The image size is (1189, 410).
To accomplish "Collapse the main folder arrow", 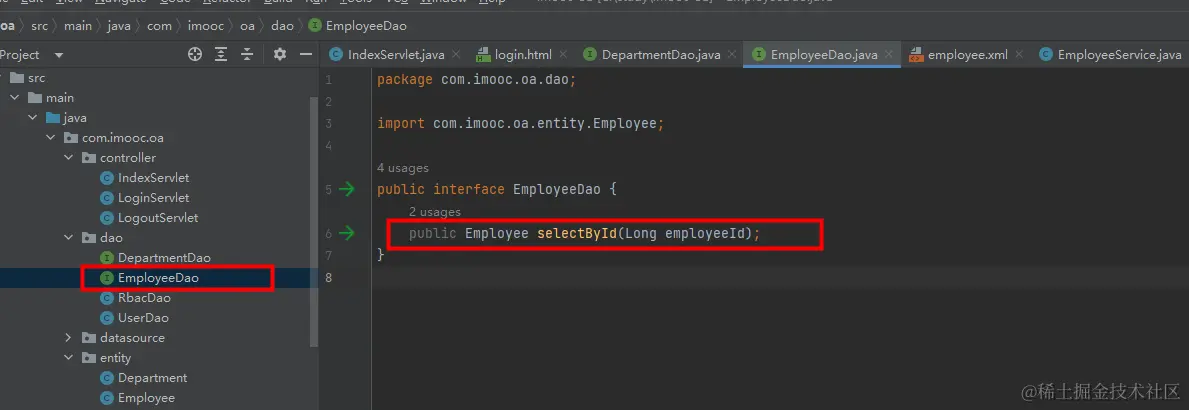I will click(x=14, y=98).
